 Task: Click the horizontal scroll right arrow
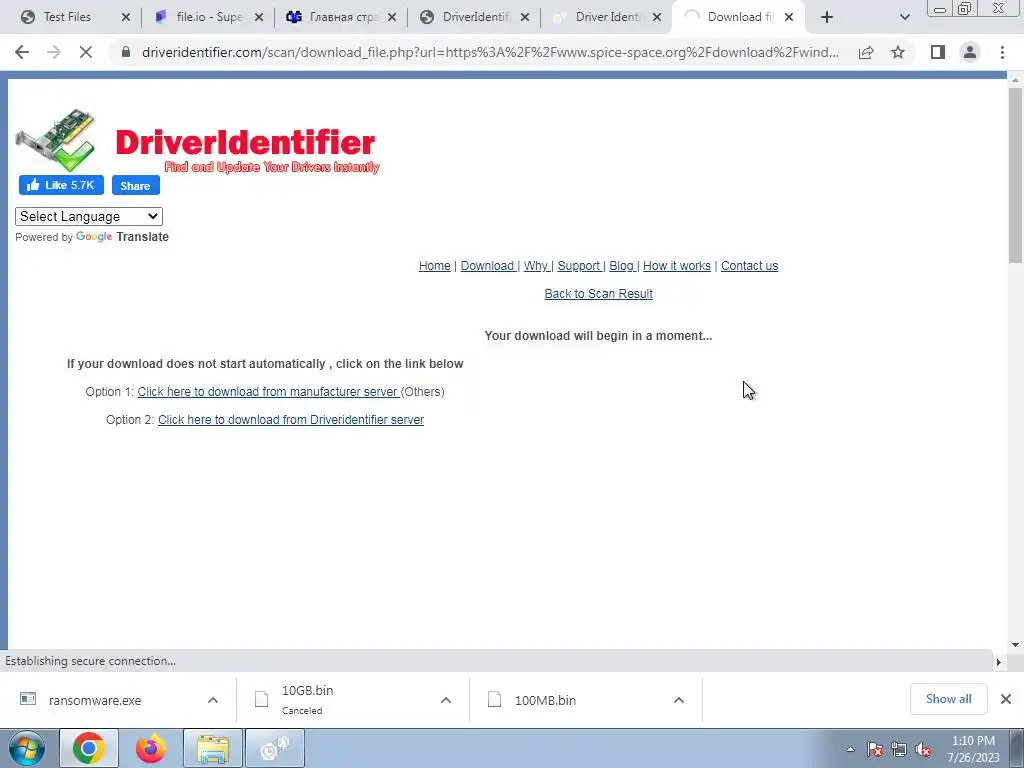999,662
